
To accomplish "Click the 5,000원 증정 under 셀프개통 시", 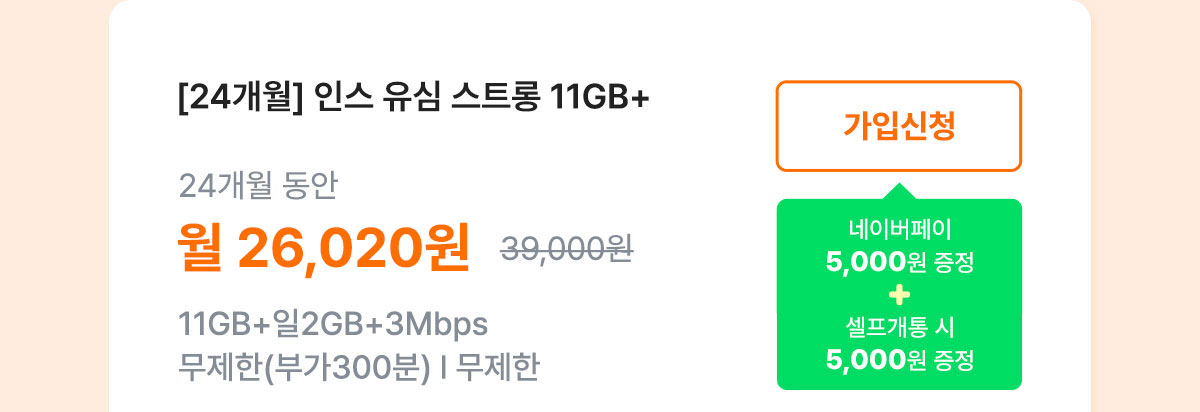I will tap(899, 358).
